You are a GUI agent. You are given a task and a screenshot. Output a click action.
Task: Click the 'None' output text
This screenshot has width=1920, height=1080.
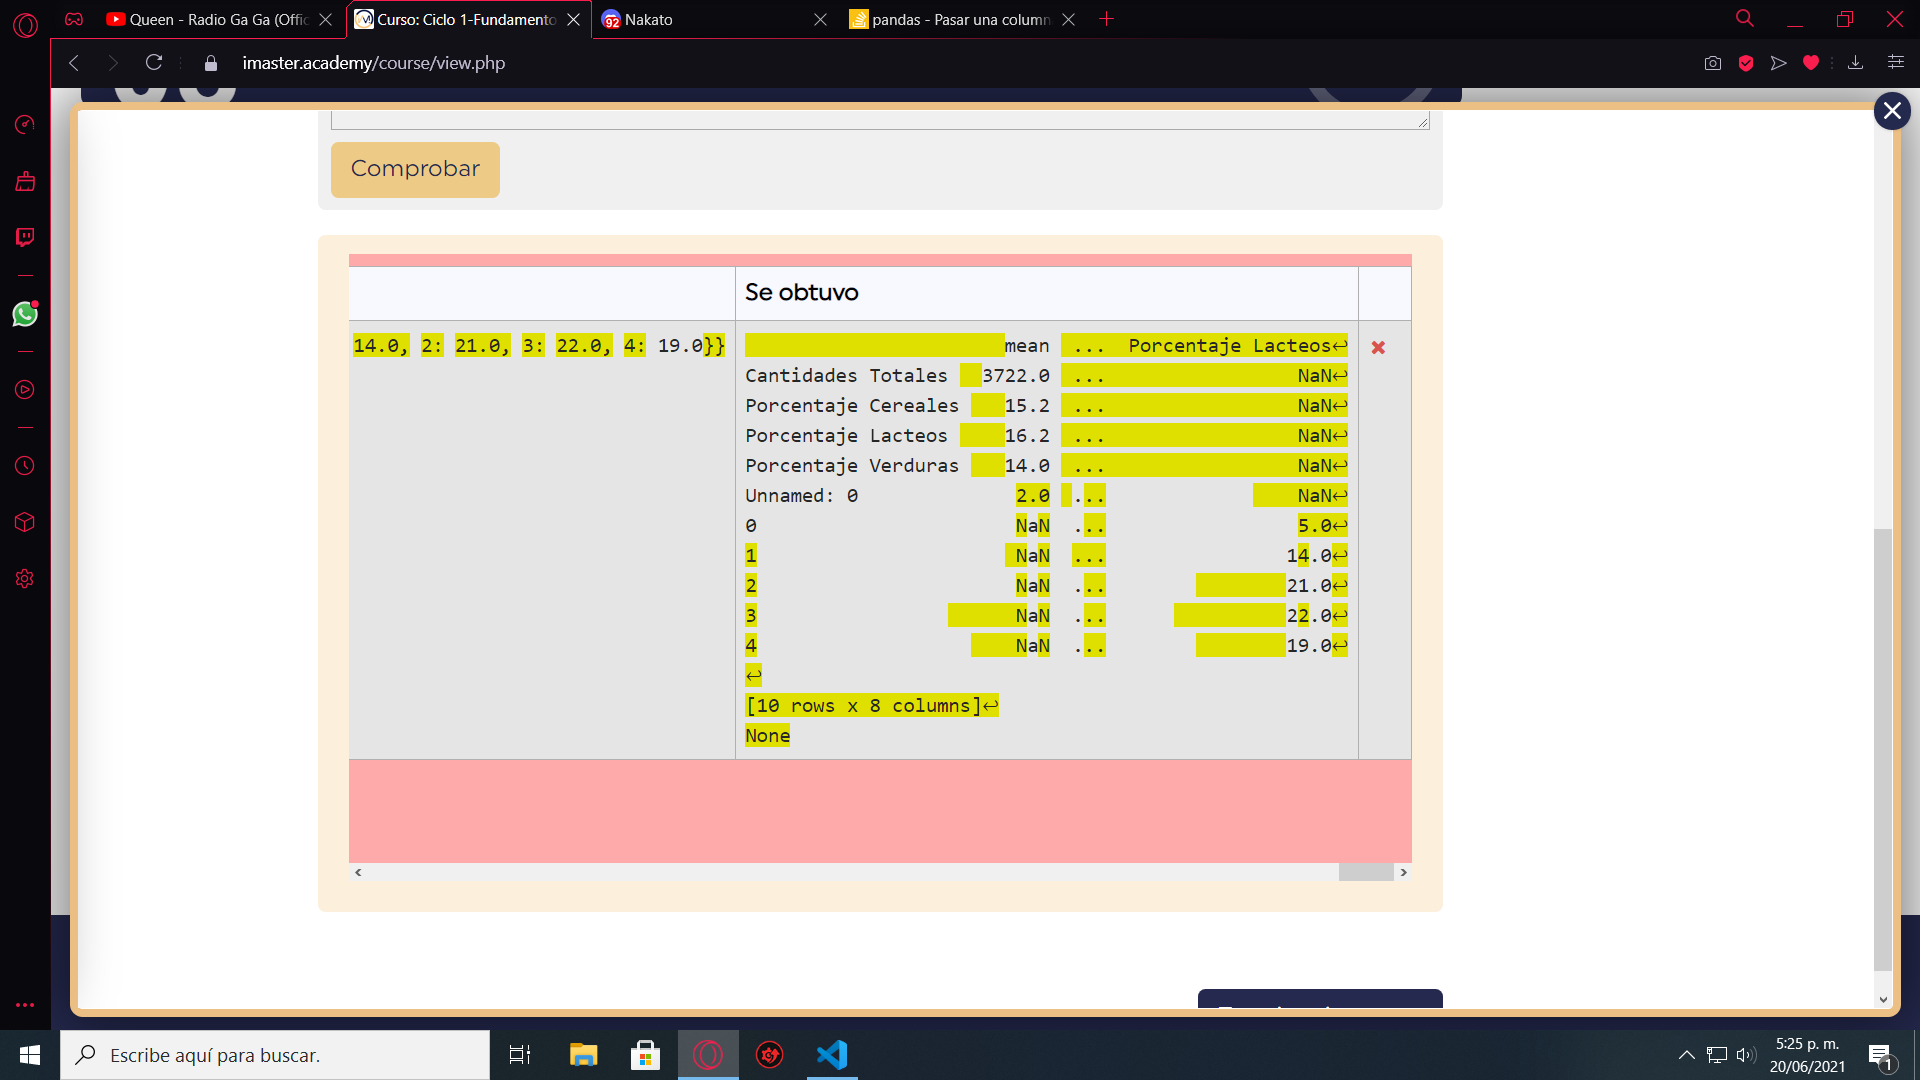768,736
